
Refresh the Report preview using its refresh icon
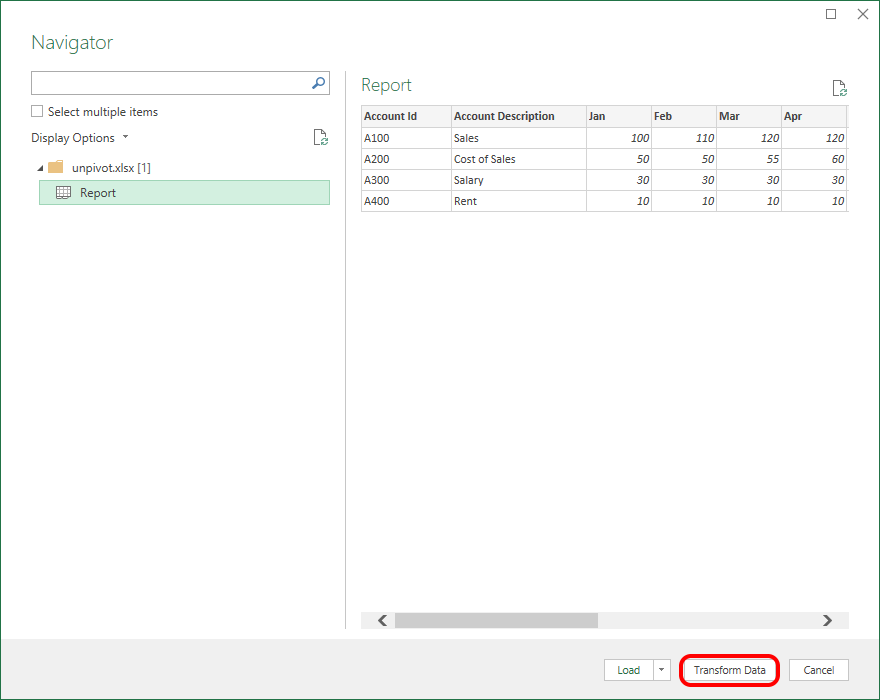coord(840,88)
